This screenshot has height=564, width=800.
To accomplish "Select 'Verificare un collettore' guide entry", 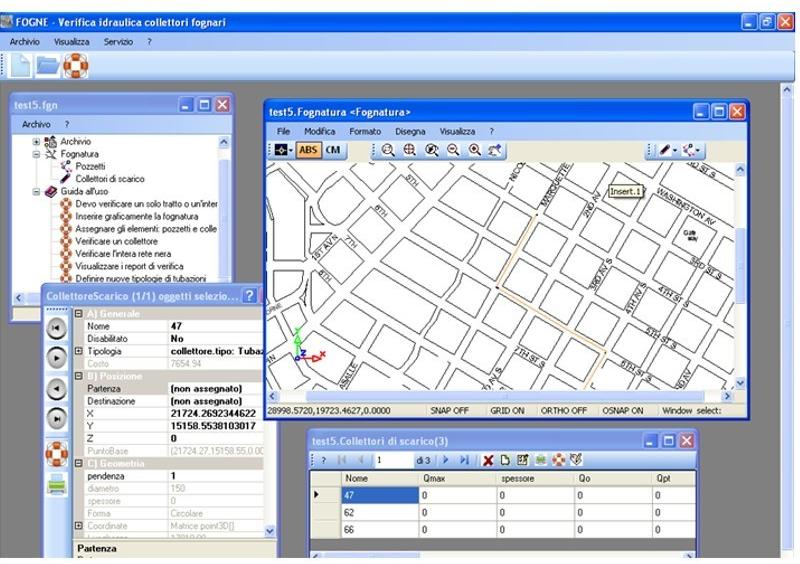I will [x=116, y=241].
